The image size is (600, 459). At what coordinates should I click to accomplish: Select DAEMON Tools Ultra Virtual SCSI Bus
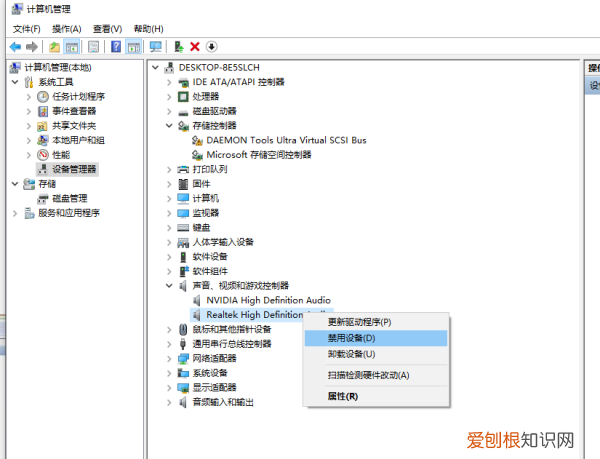(286, 140)
